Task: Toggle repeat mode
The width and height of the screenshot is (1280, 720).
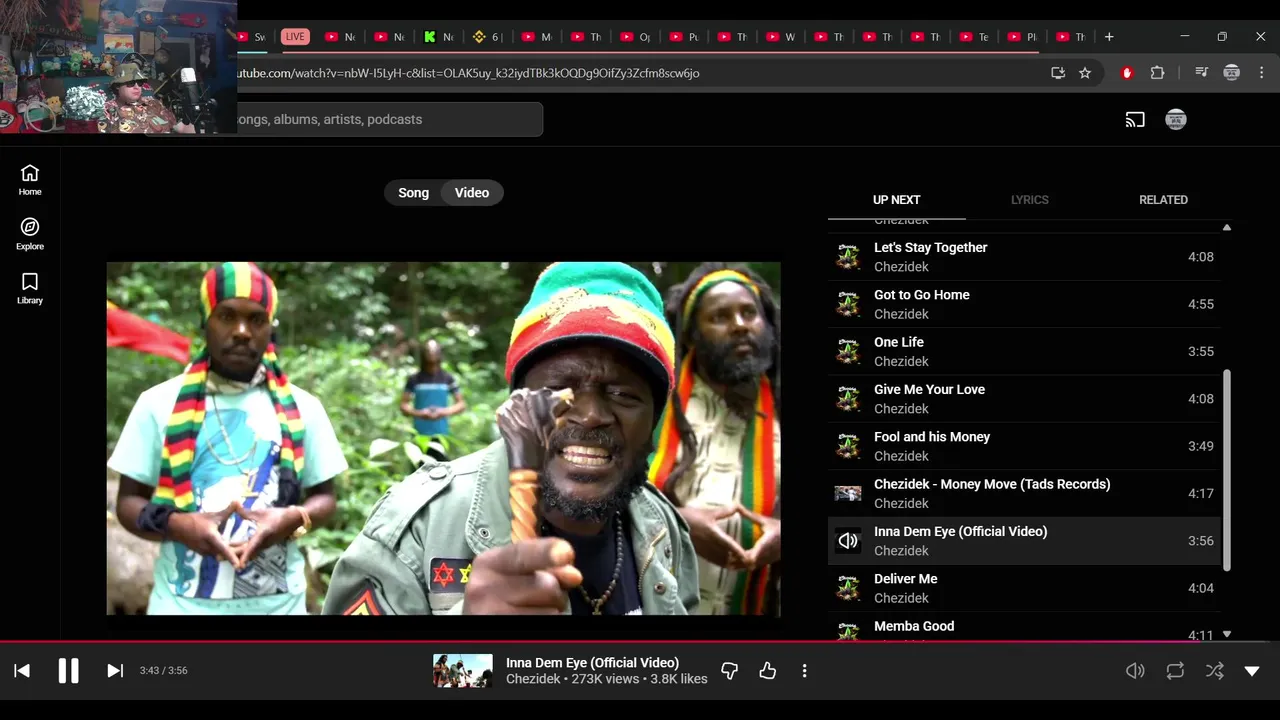Action: (x=1175, y=671)
